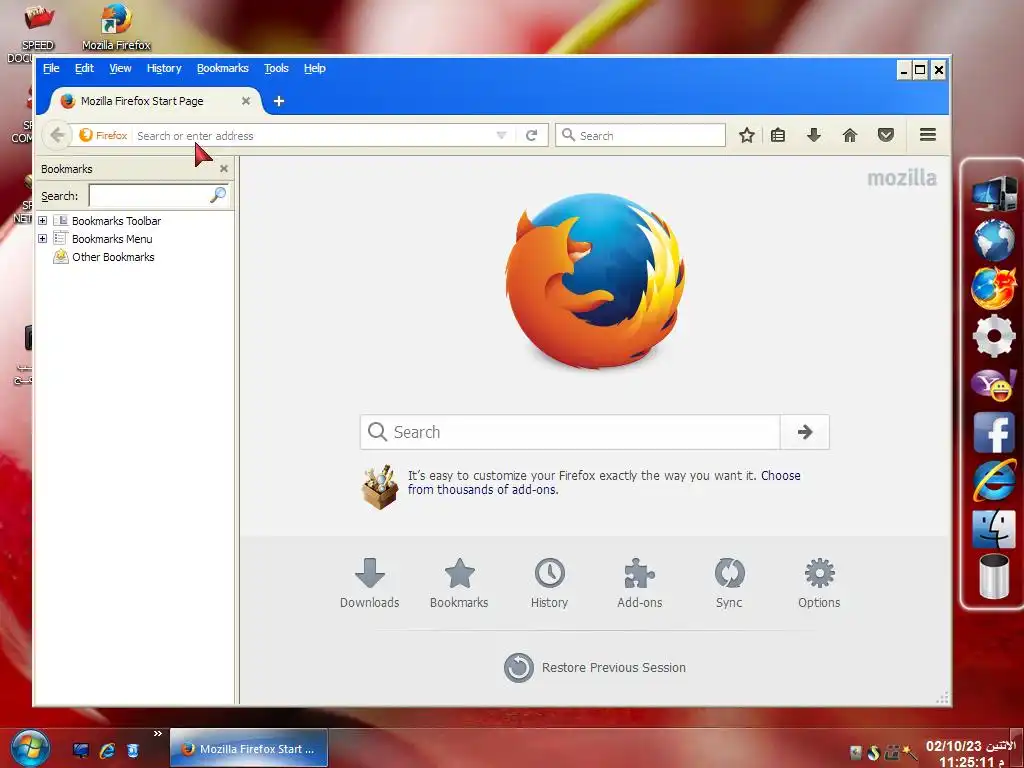Open Downloads from the start page
The height and width of the screenshot is (768, 1024).
tap(370, 583)
